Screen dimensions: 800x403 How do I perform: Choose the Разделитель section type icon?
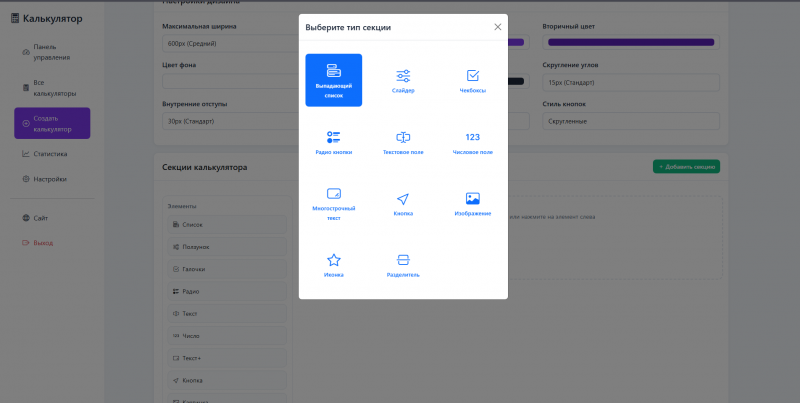[403, 260]
